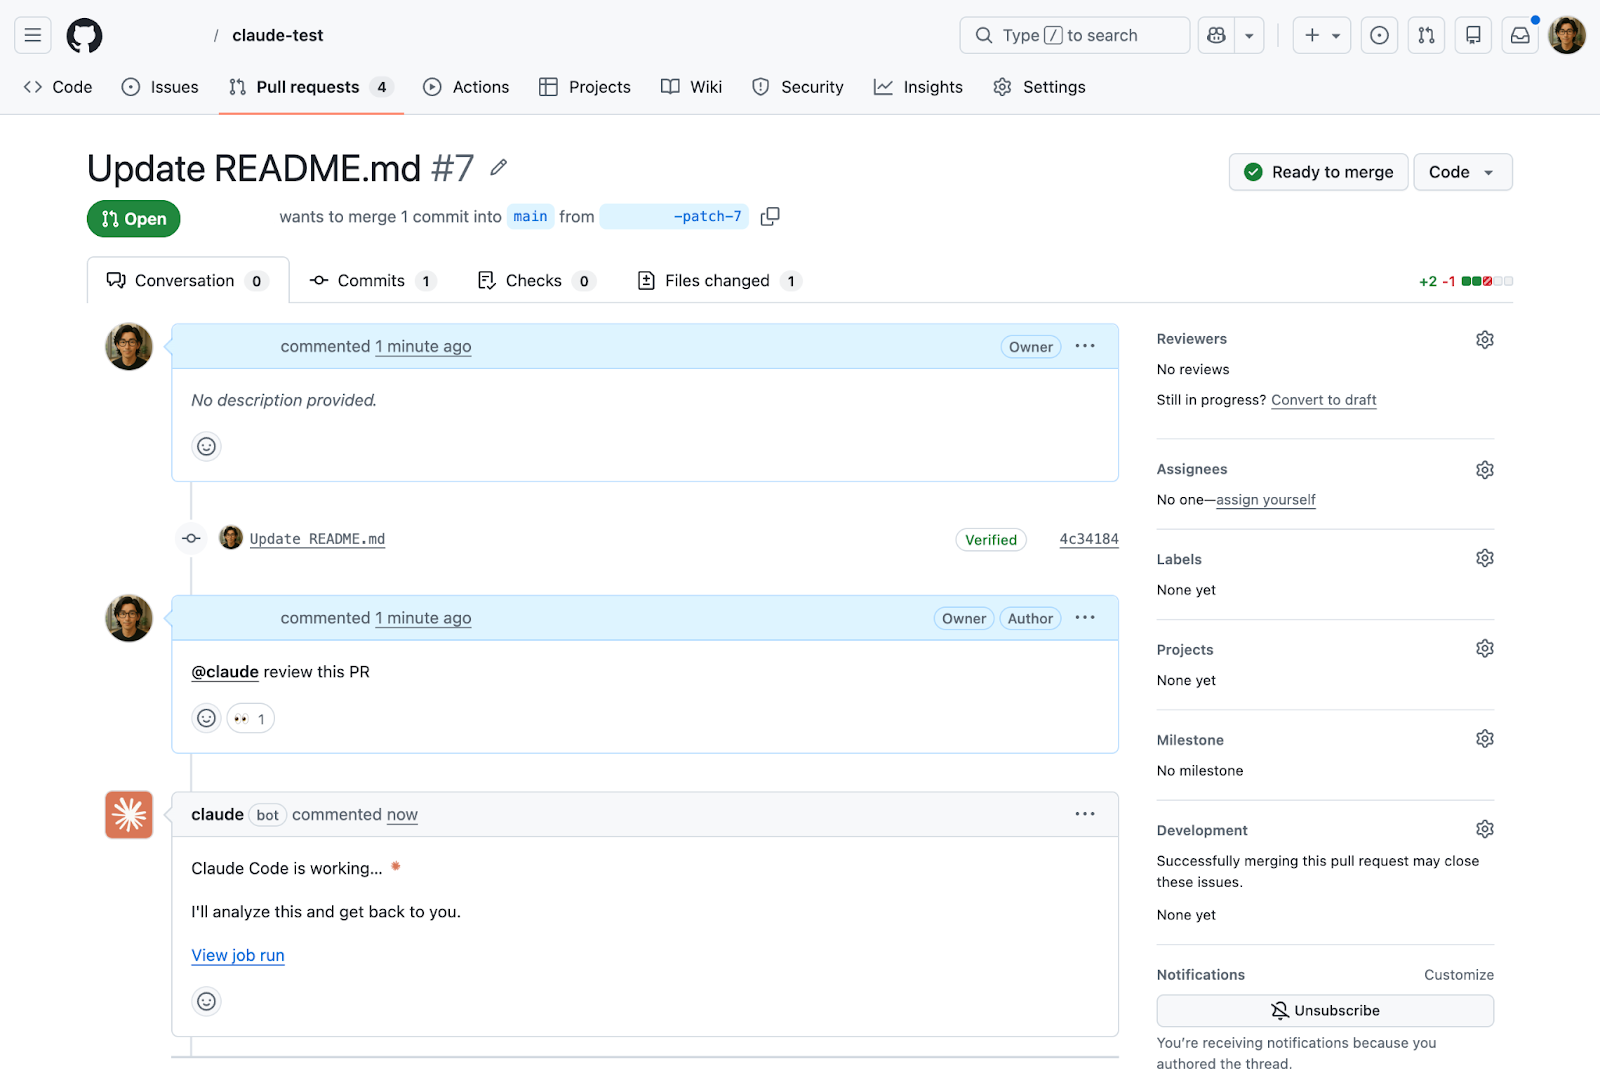Click Convert to draft

click(1323, 399)
